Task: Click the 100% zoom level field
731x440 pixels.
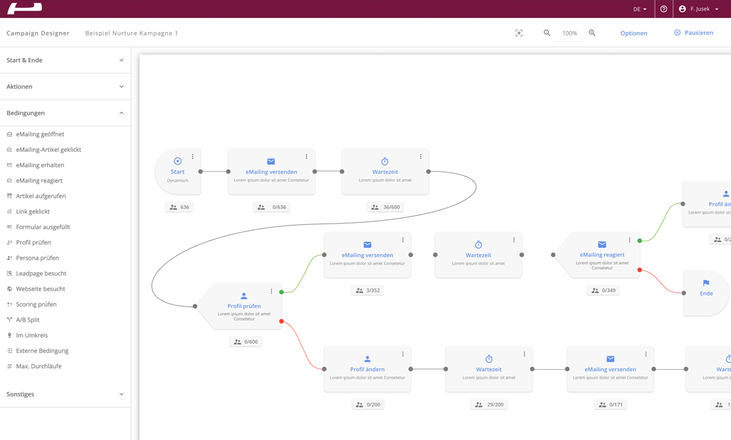Action: click(569, 33)
